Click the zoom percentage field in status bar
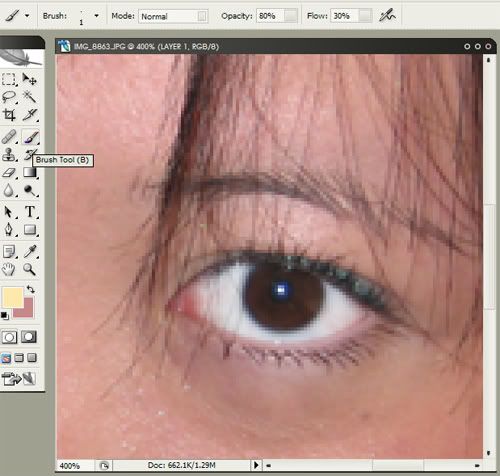The height and width of the screenshot is (476, 500). pos(76,465)
